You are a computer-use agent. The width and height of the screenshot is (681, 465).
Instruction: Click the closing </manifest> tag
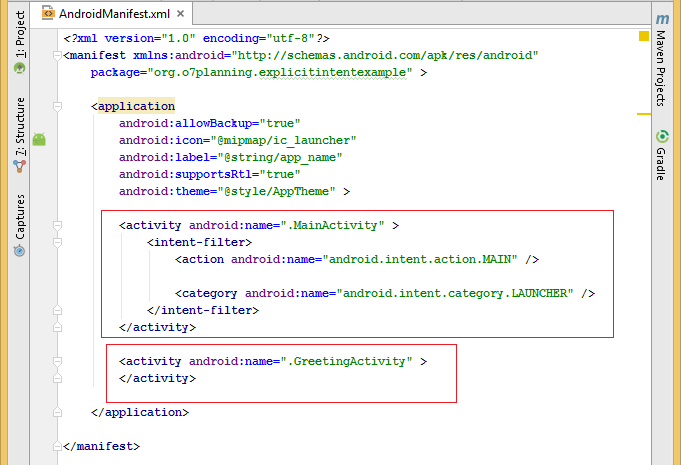101,446
